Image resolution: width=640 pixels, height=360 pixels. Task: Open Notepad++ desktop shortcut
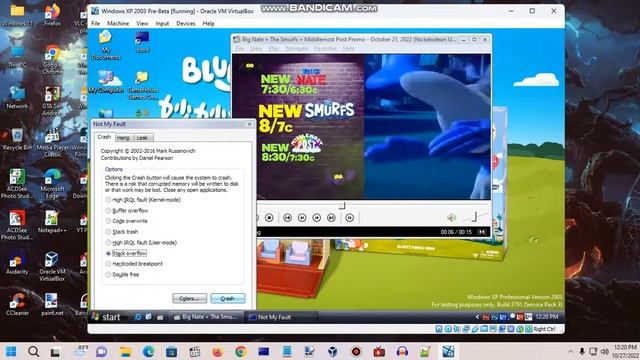(x=51, y=221)
